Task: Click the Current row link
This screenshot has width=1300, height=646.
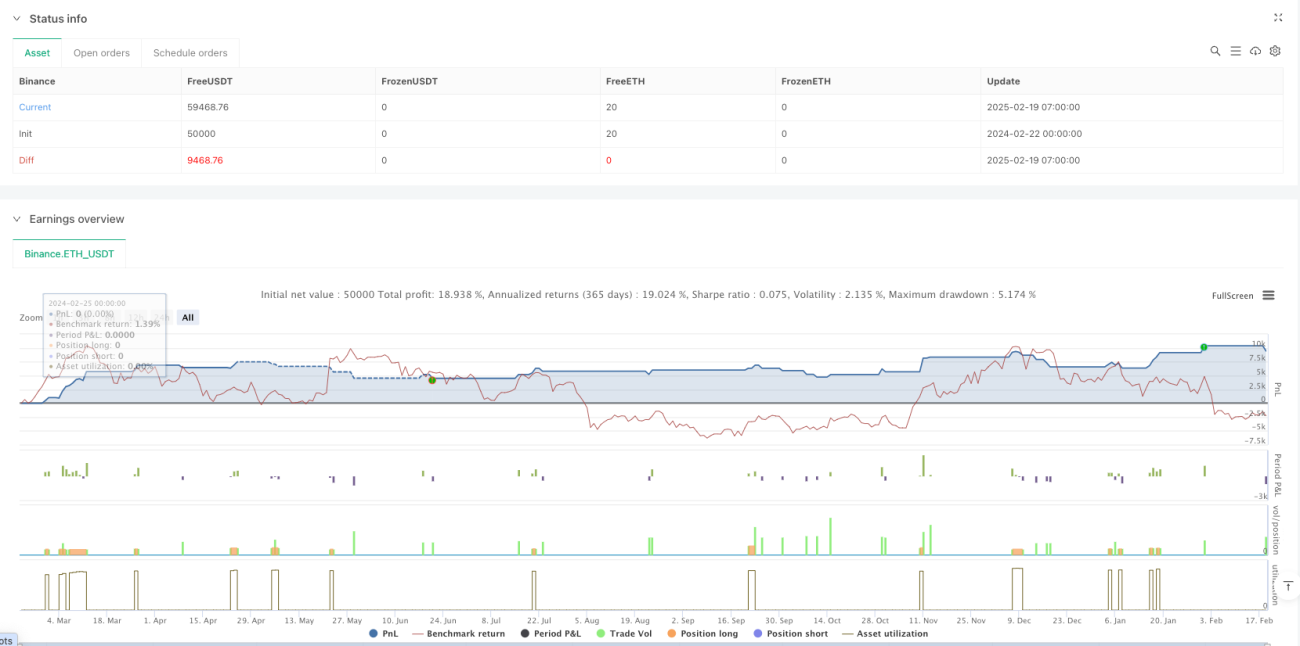Action: pyautogui.click(x=35, y=107)
